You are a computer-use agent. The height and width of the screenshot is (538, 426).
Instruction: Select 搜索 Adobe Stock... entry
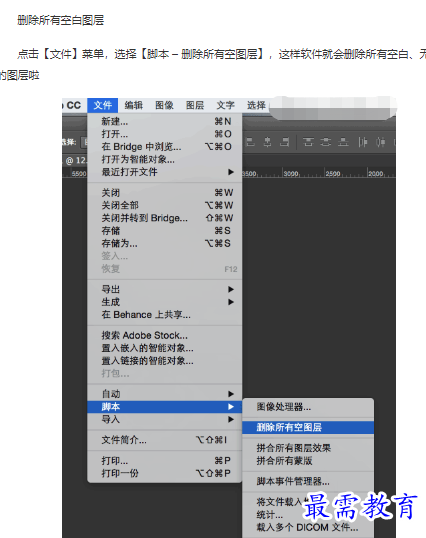coord(165,336)
